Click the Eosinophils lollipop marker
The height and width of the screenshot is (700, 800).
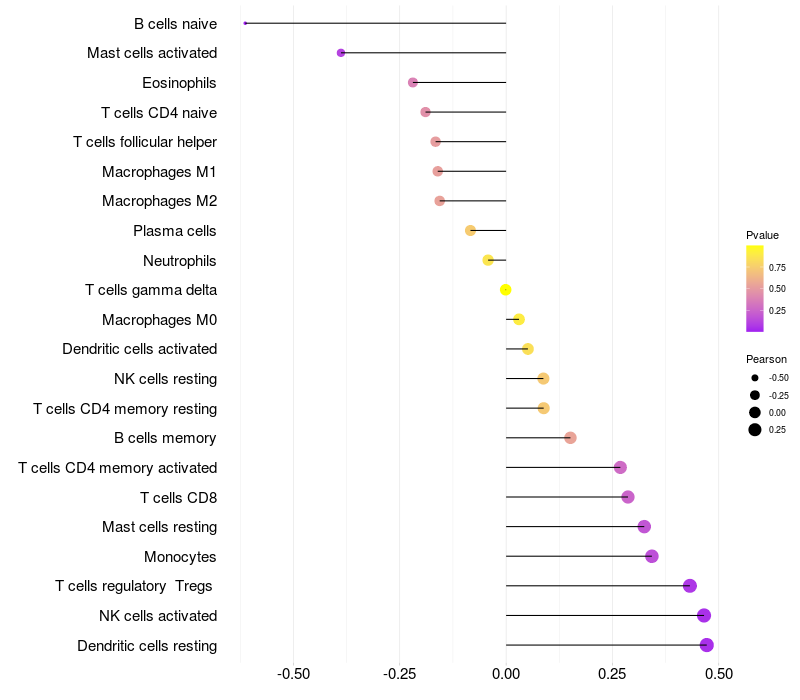click(413, 83)
